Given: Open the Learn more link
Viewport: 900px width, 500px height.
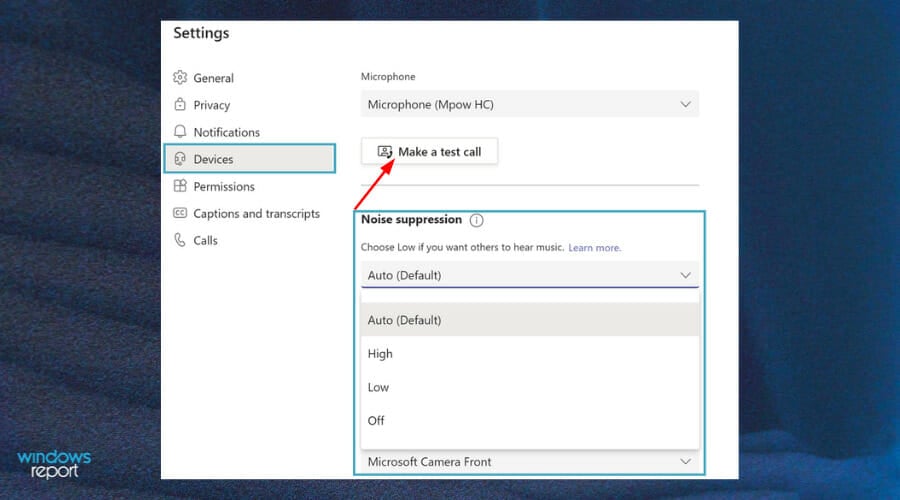Looking at the screenshot, I should tap(594, 247).
